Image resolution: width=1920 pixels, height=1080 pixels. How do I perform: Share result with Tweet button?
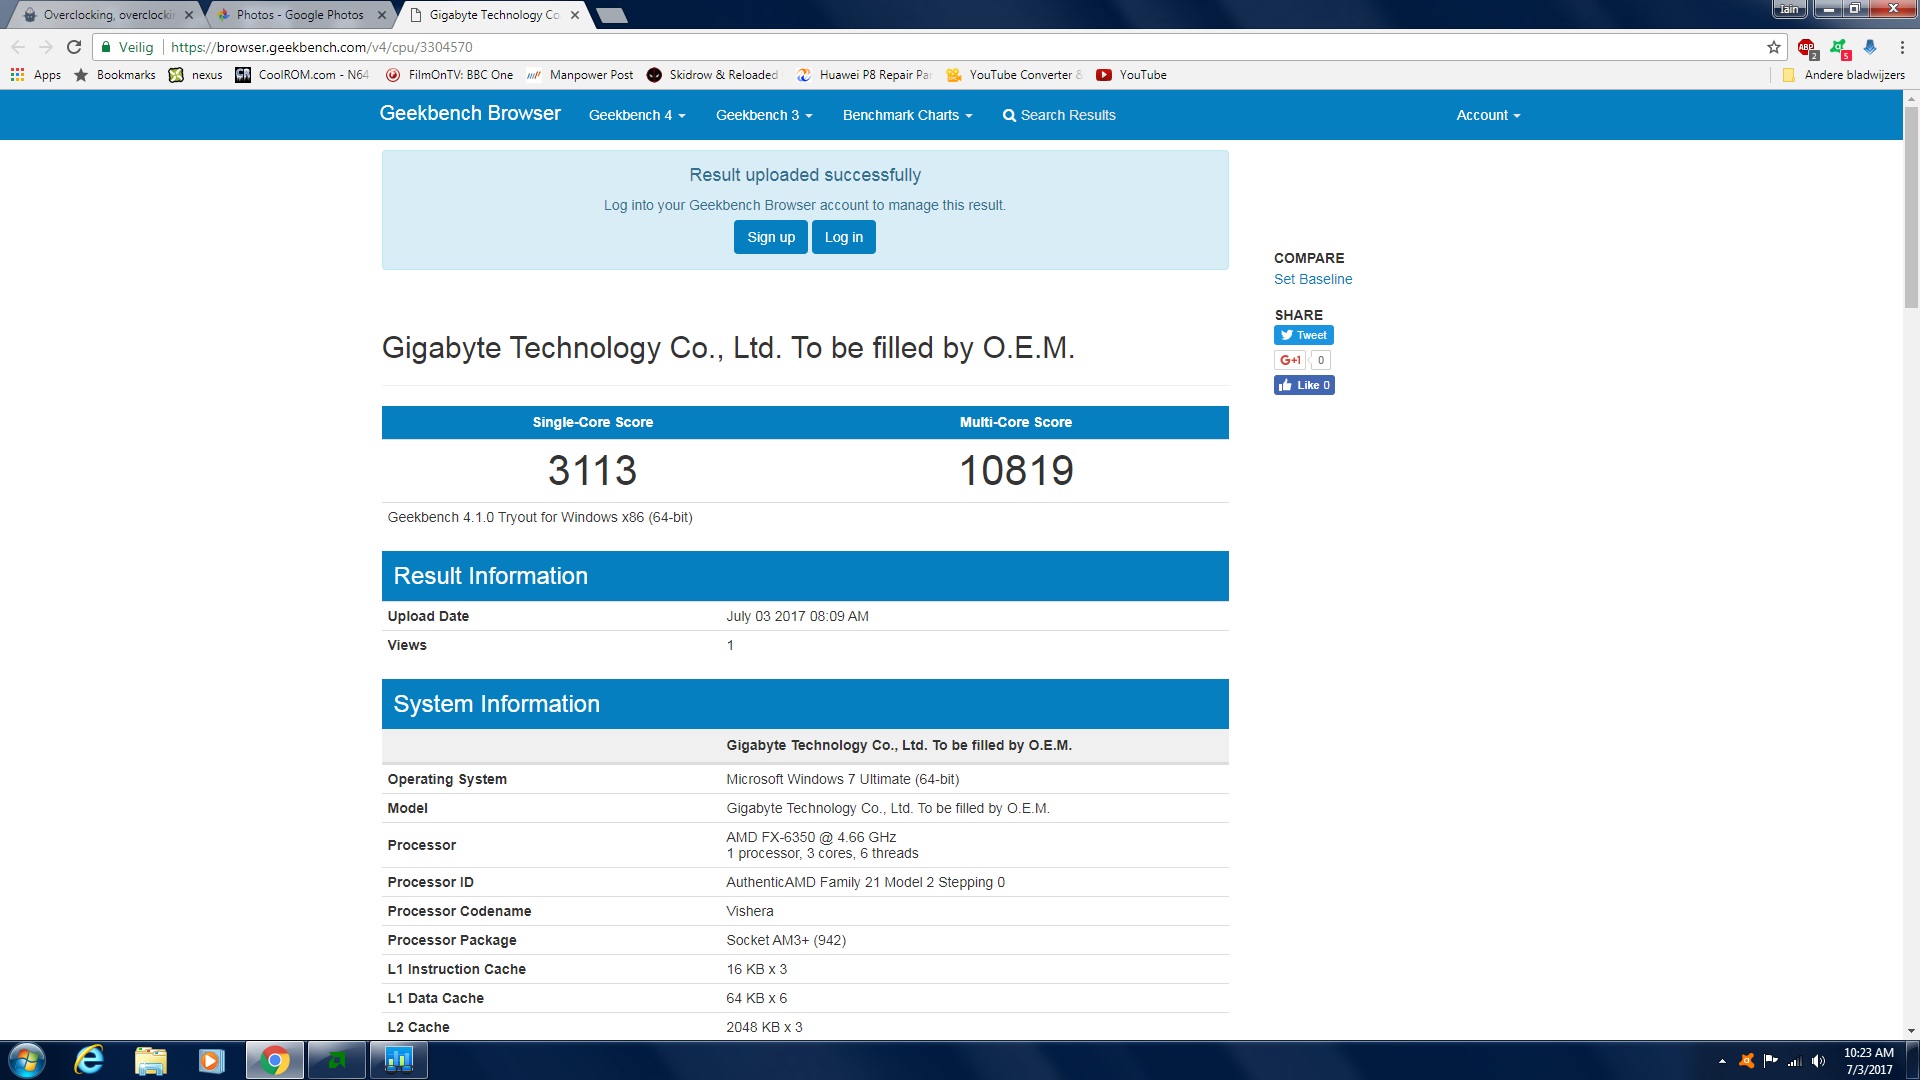[x=1304, y=335]
